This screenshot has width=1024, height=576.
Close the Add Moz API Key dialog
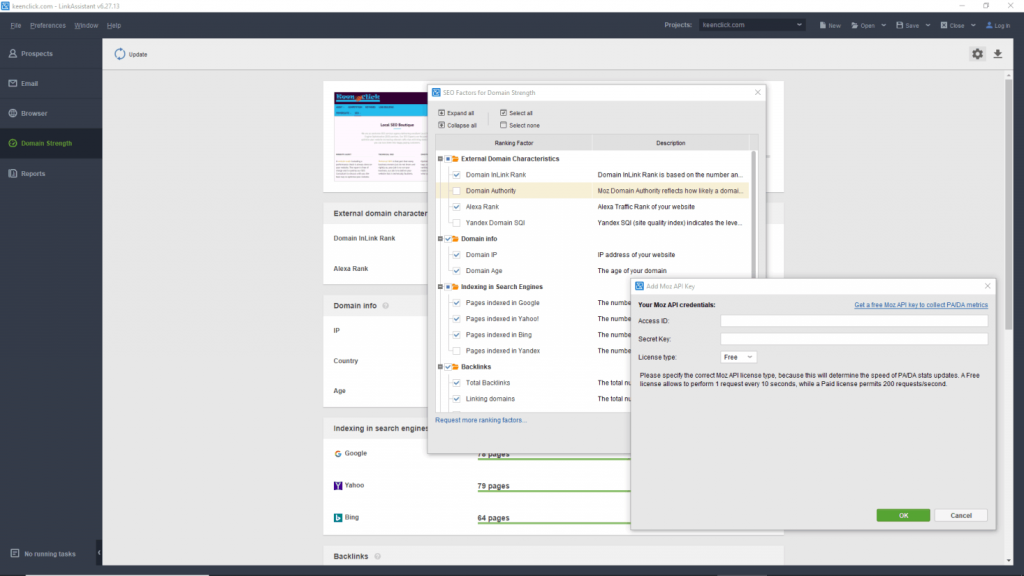point(987,286)
